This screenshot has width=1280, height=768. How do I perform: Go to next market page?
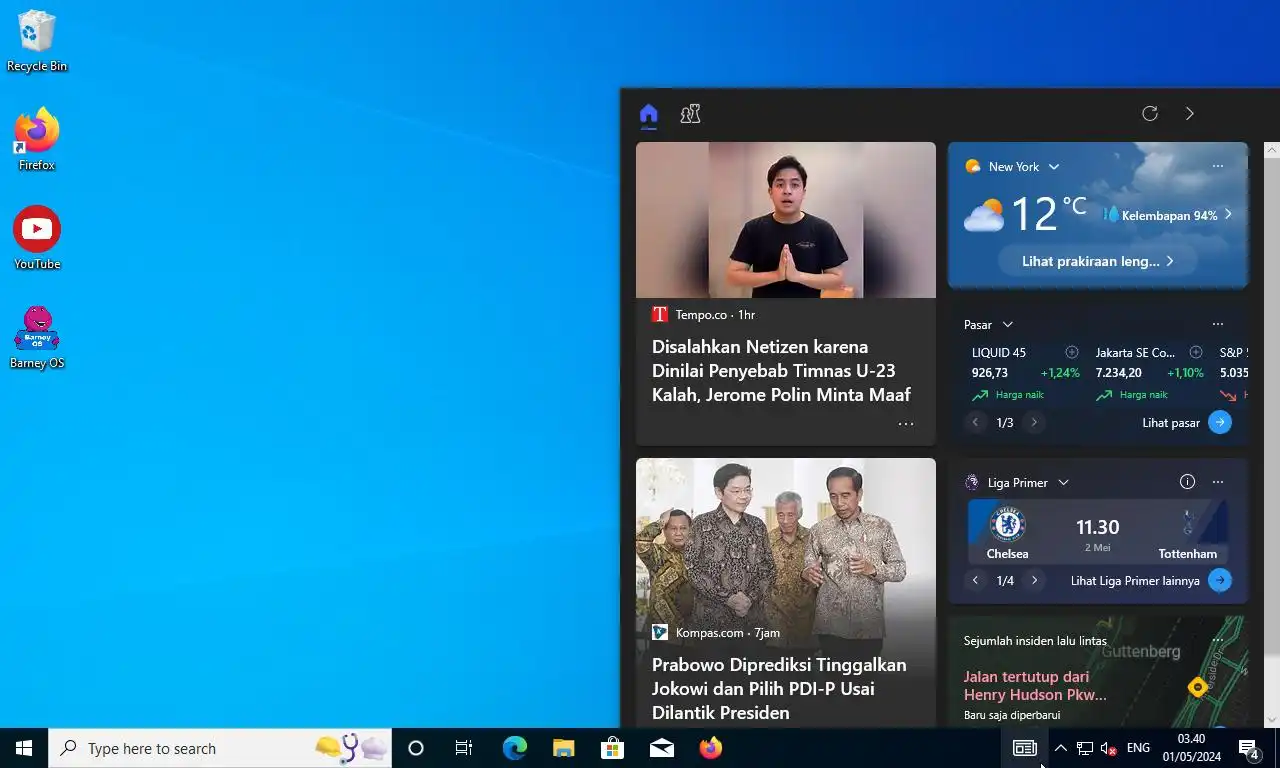click(x=1034, y=423)
